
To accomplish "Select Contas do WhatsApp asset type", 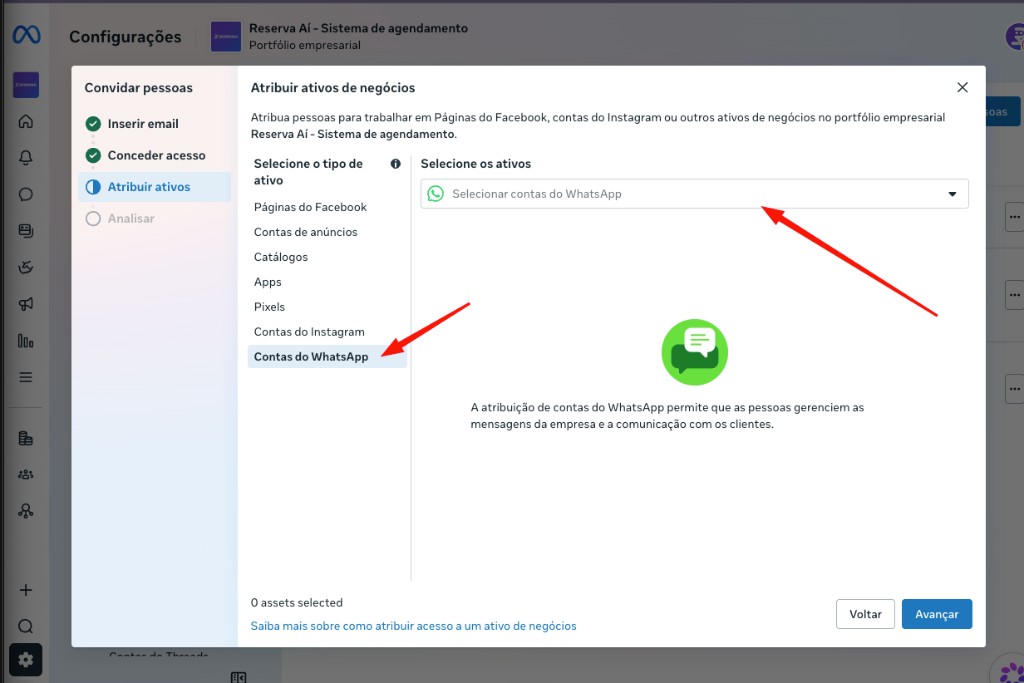I will click(x=327, y=357).
